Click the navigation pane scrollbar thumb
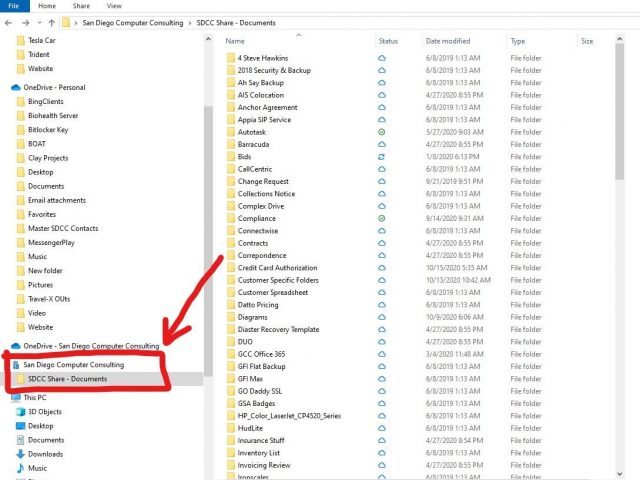The width and height of the screenshot is (640, 480). pos(208,241)
